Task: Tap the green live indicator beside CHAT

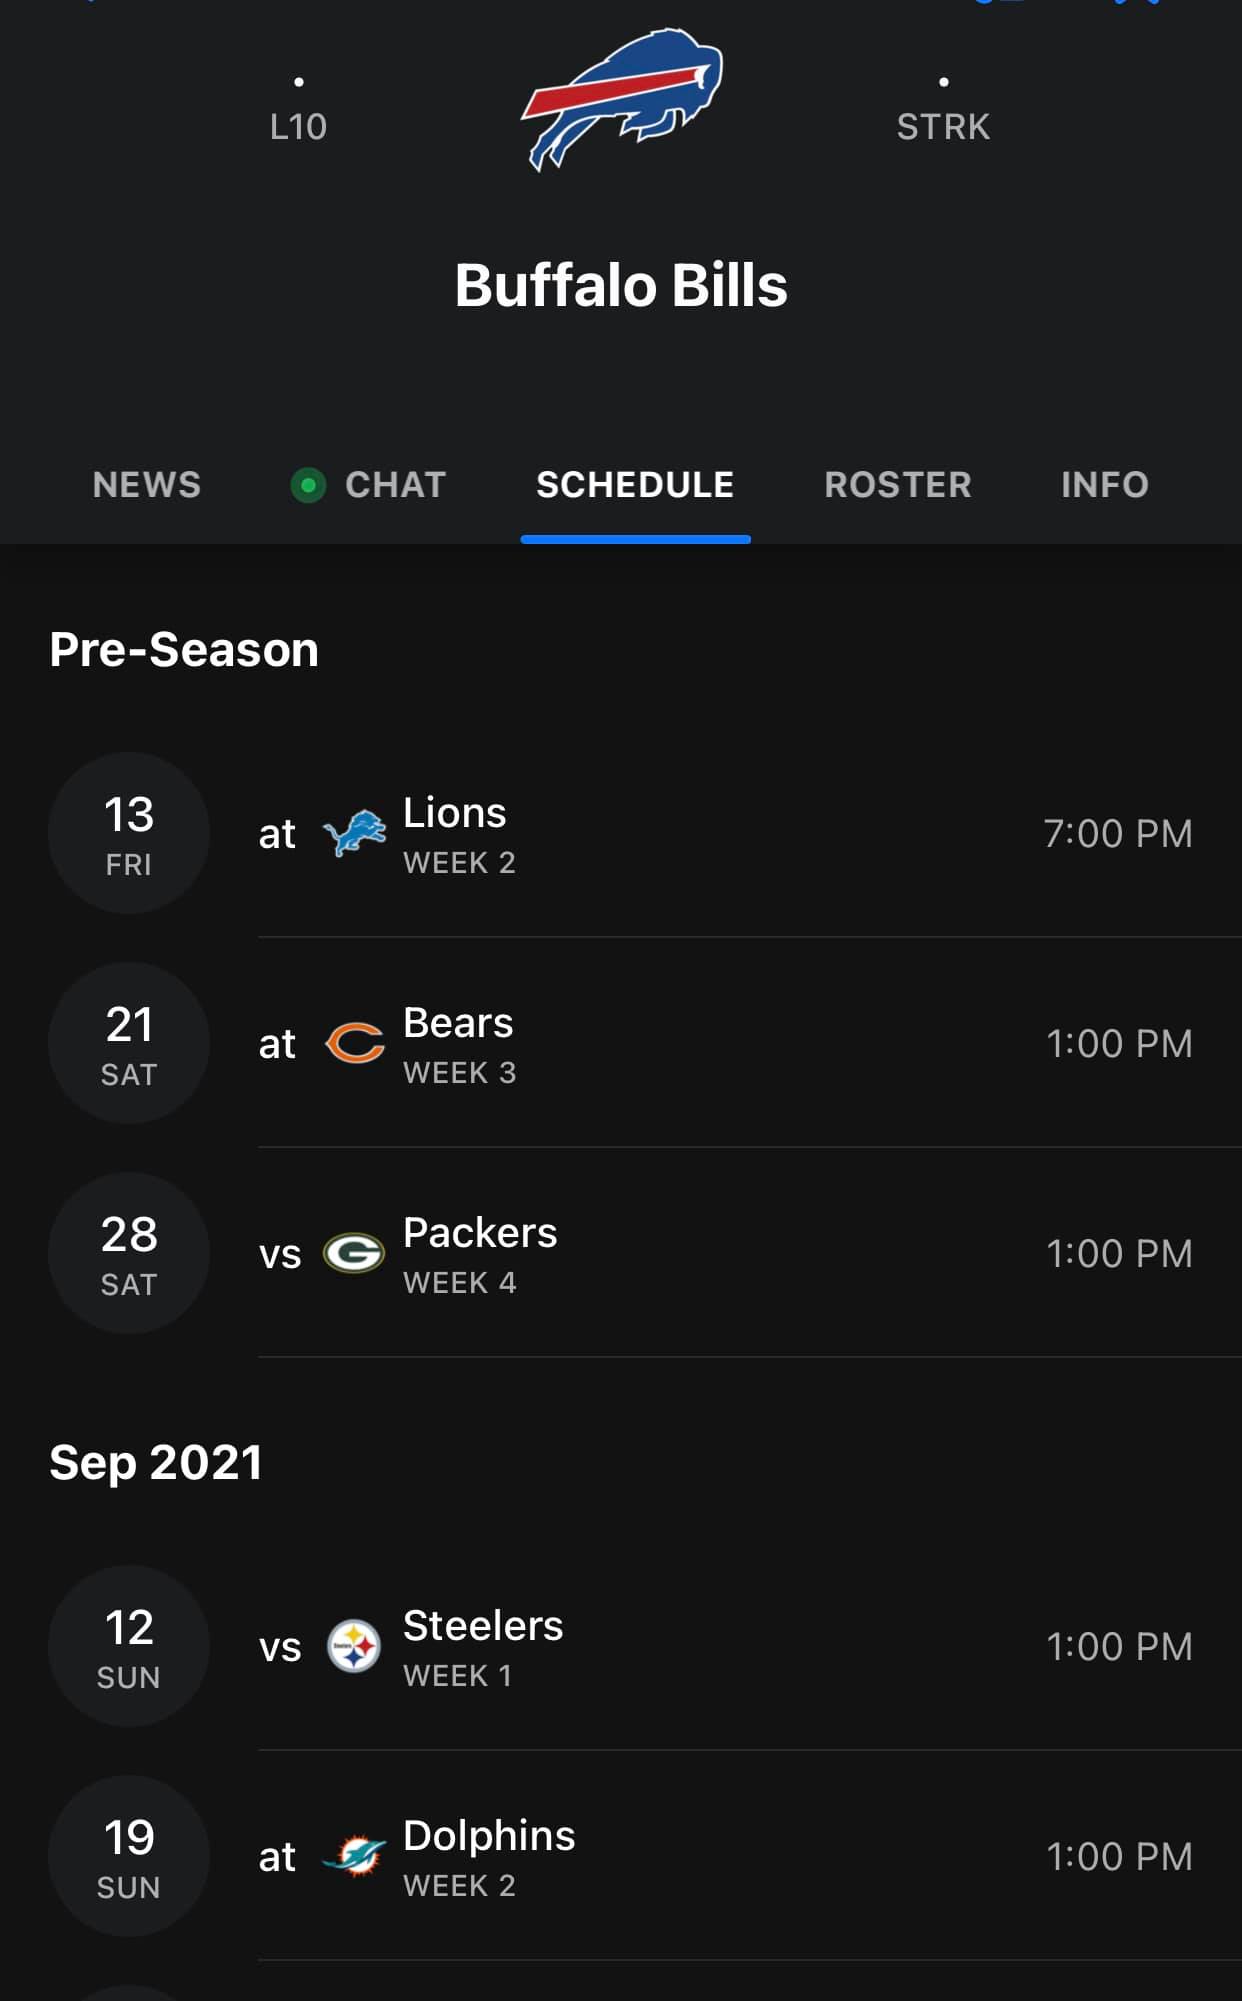Action: (x=308, y=485)
